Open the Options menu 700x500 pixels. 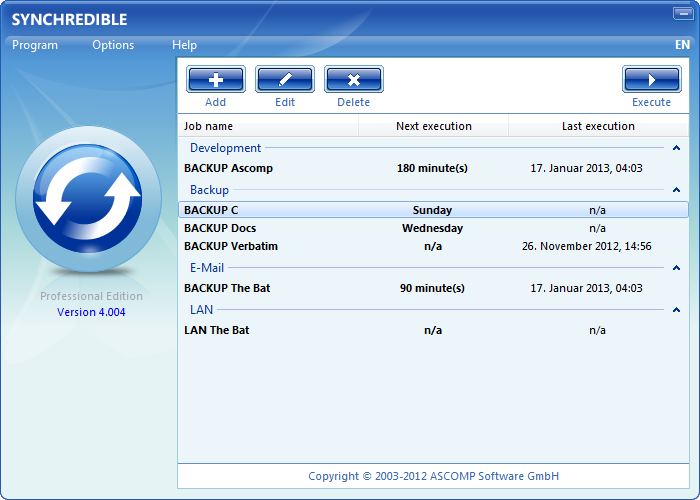[x=113, y=45]
